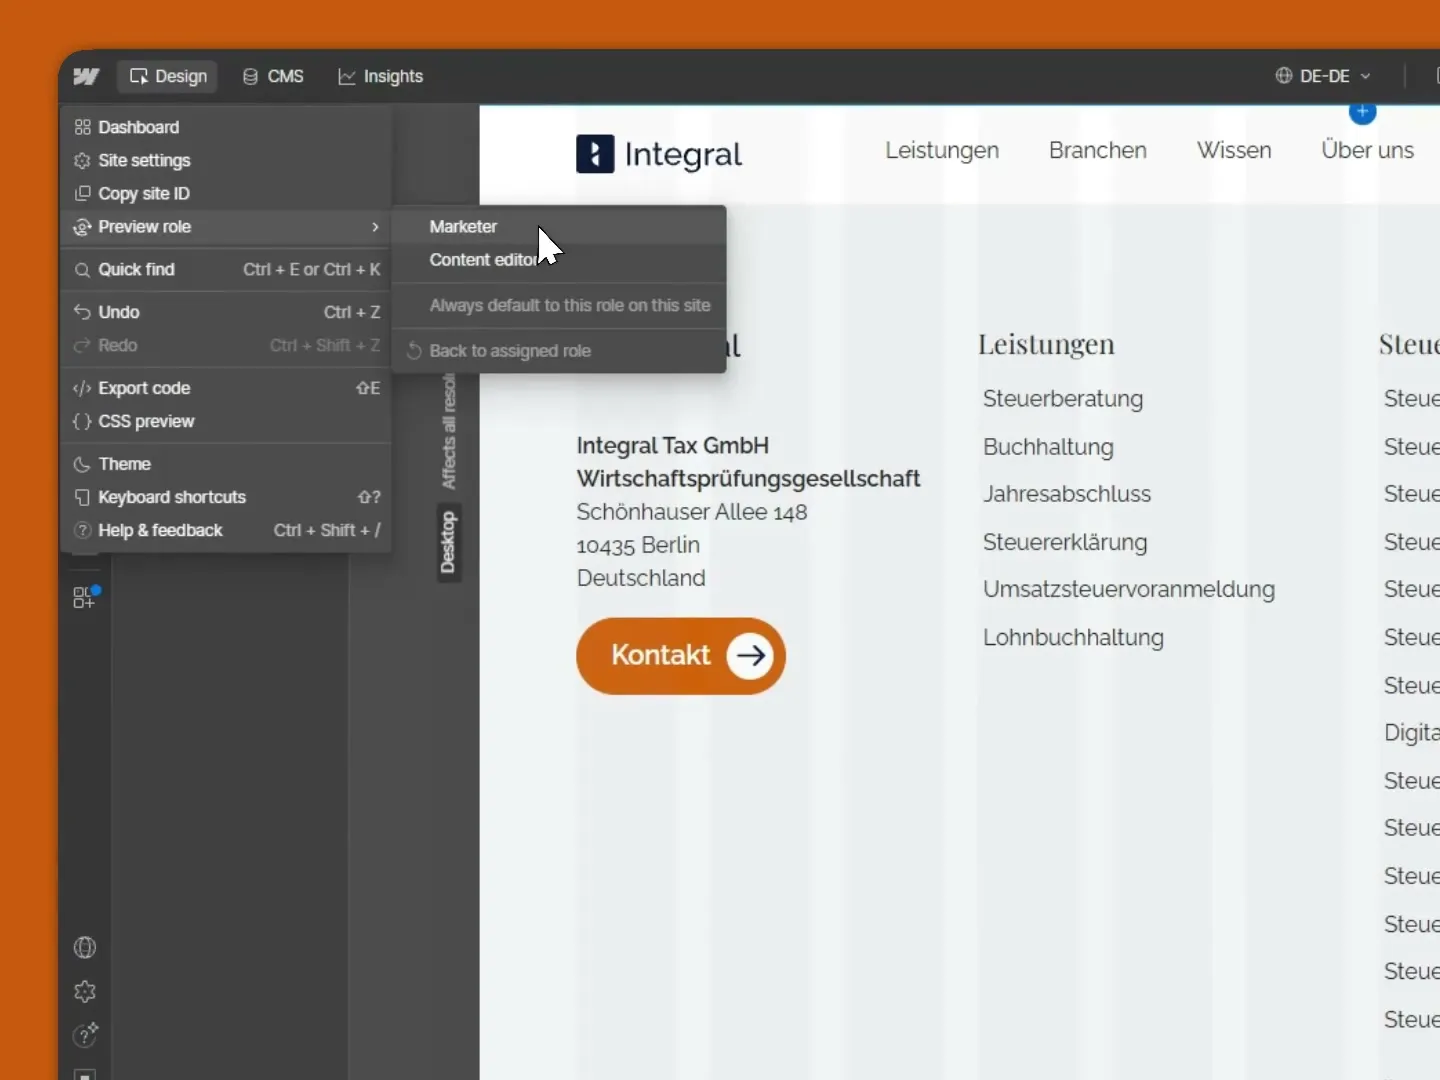Open the Buchhaltung footer link
This screenshot has height=1080, width=1440.
(x=1048, y=447)
